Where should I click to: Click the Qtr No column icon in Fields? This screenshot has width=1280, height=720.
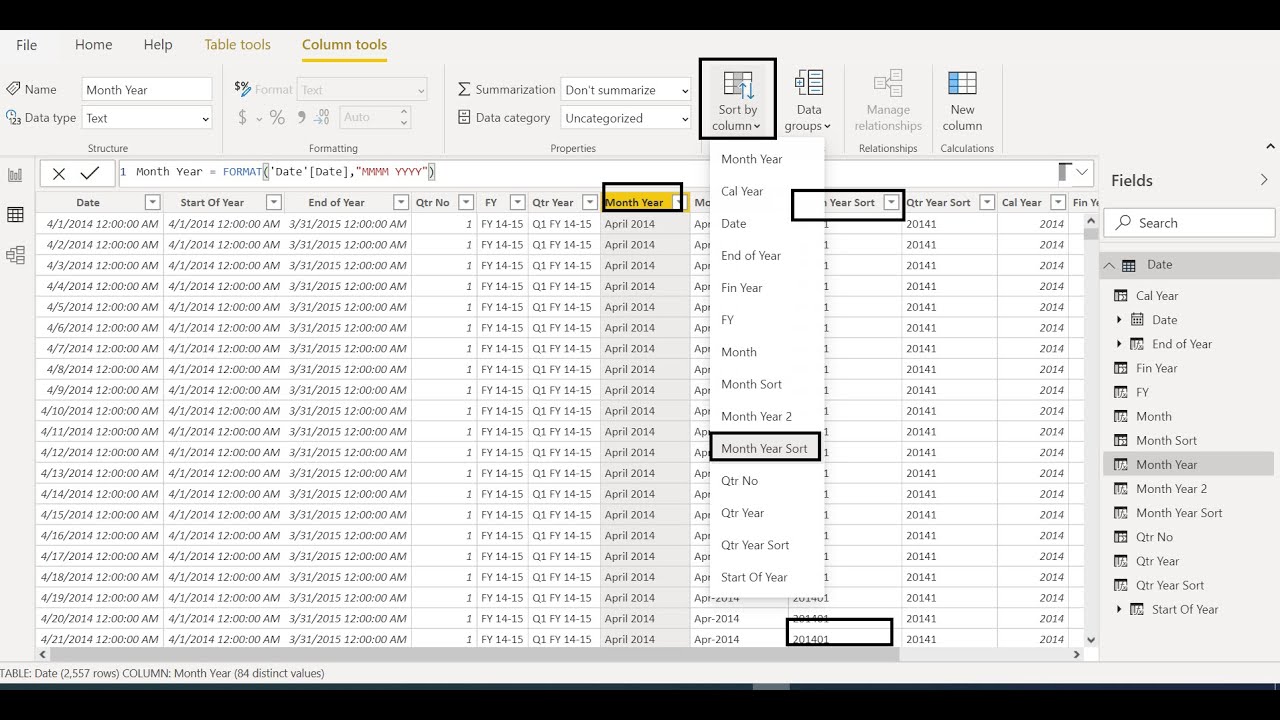click(1120, 537)
